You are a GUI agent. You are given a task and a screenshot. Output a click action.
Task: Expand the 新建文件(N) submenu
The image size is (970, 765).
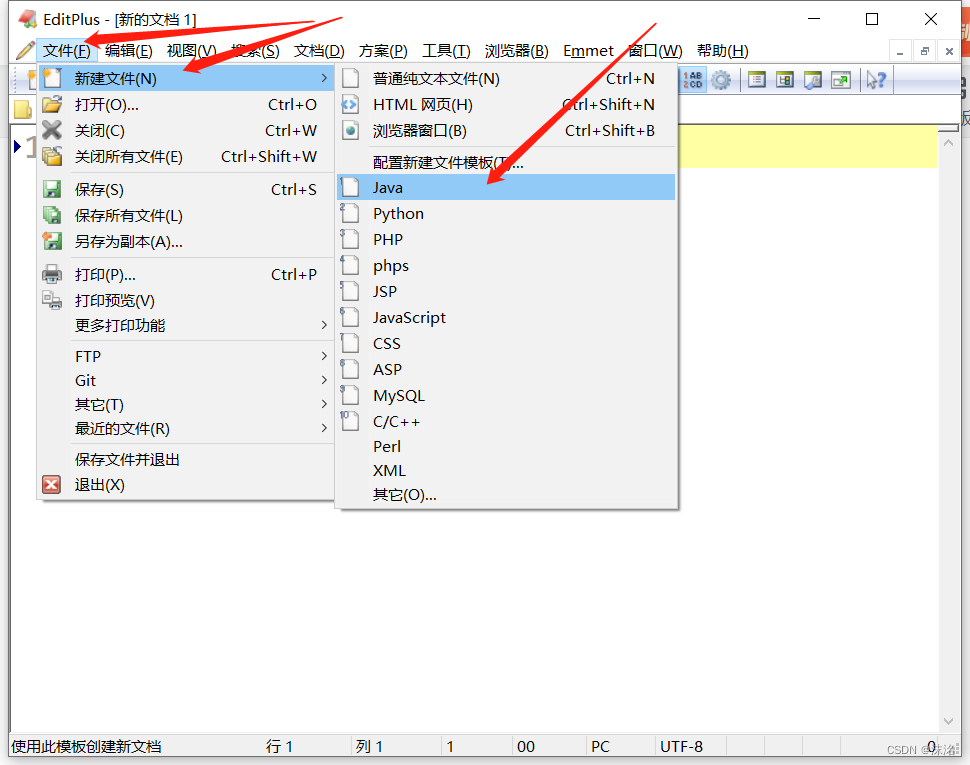click(x=186, y=79)
